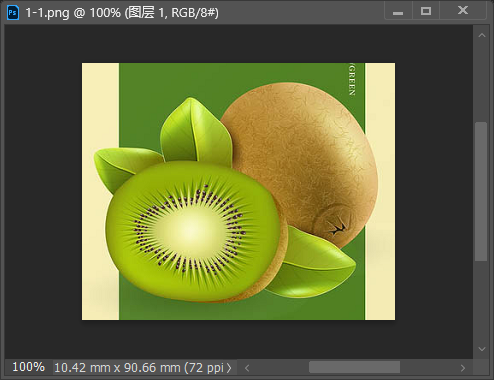Click the horizontal scrollbar right arrow
The width and height of the screenshot is (494, 380).
pyautogui.click(x=463, y=368)
